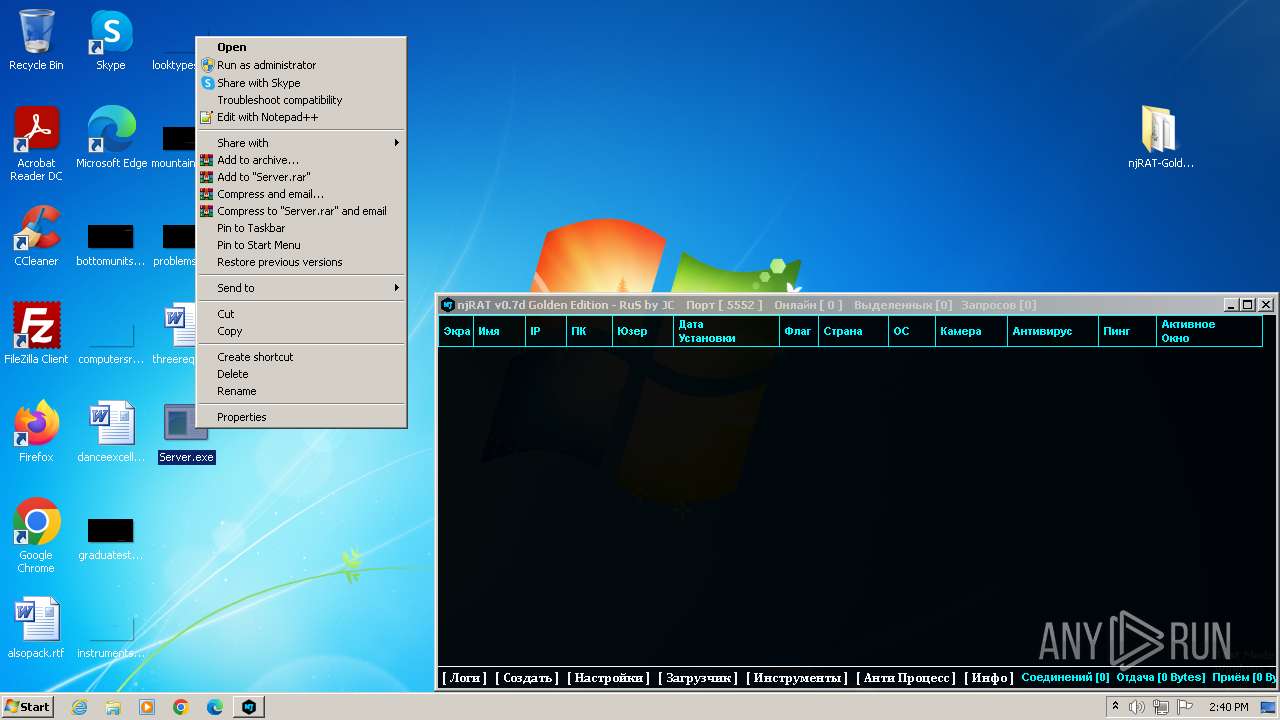
Task: Open the Action Center flag icon
Action: point(1184,707)
